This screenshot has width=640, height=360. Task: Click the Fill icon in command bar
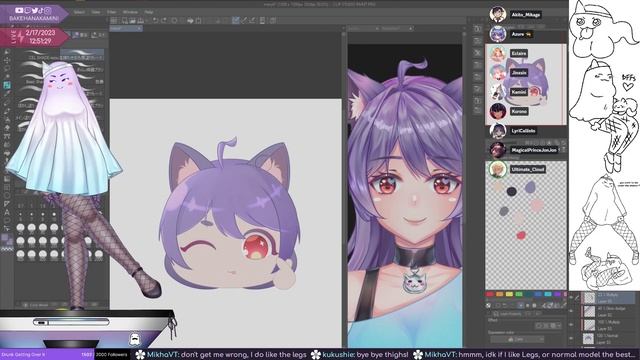pyautogui.click(x=190, y=20)
